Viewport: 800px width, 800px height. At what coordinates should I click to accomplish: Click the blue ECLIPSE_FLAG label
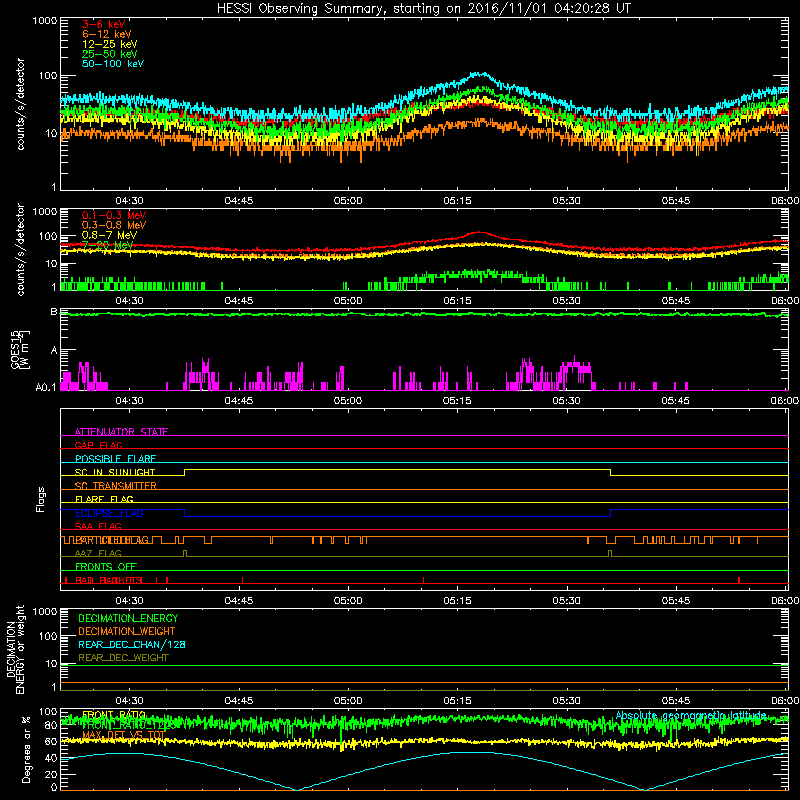109,513
